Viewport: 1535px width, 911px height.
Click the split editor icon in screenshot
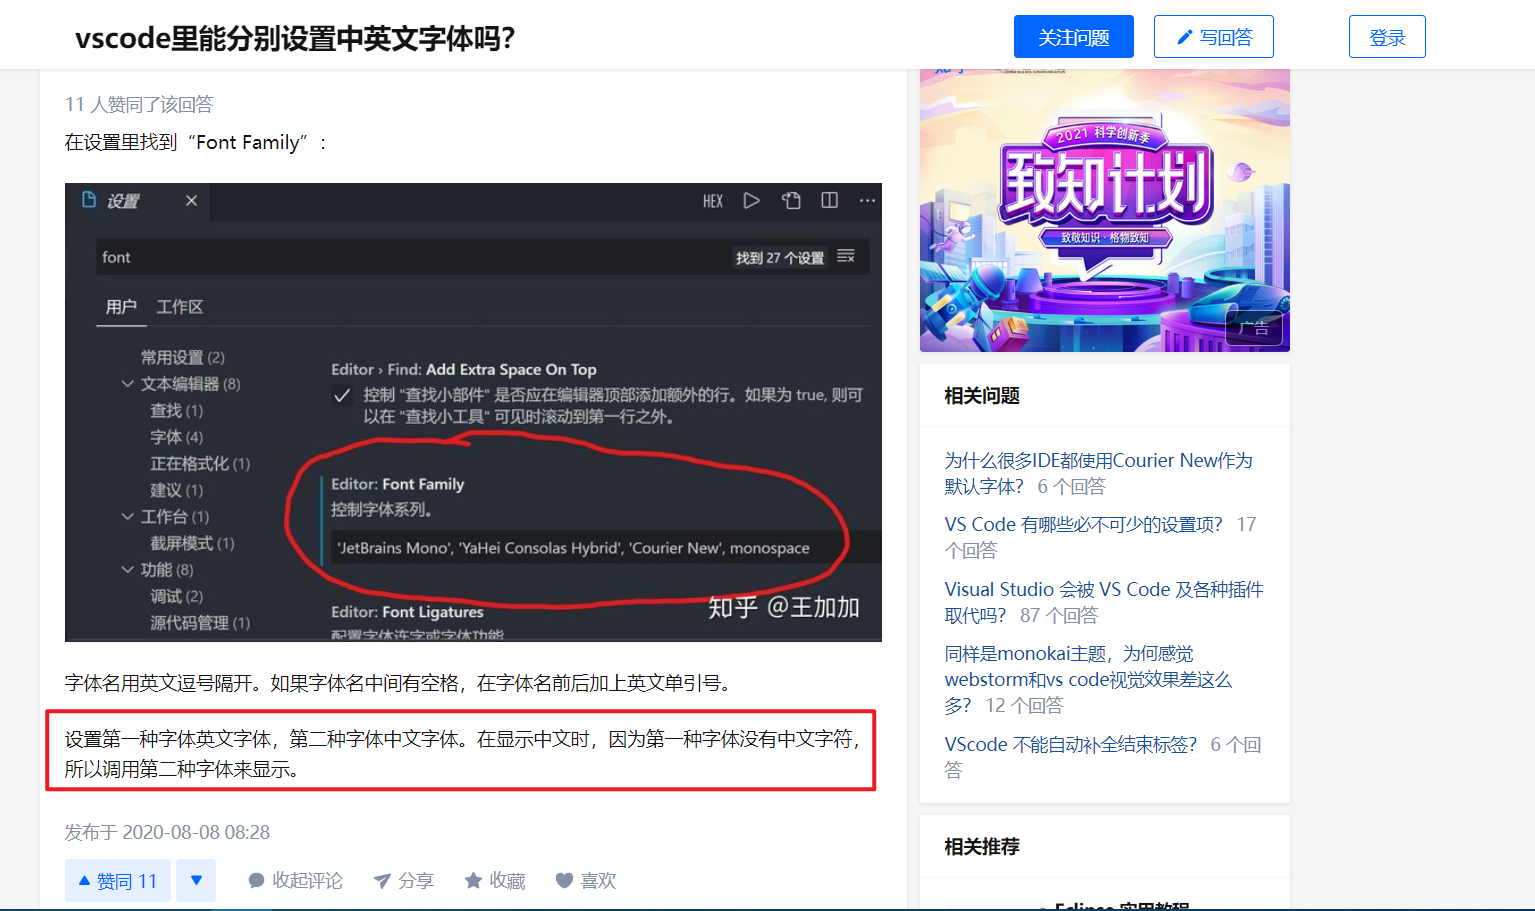(x=829, y=201)
